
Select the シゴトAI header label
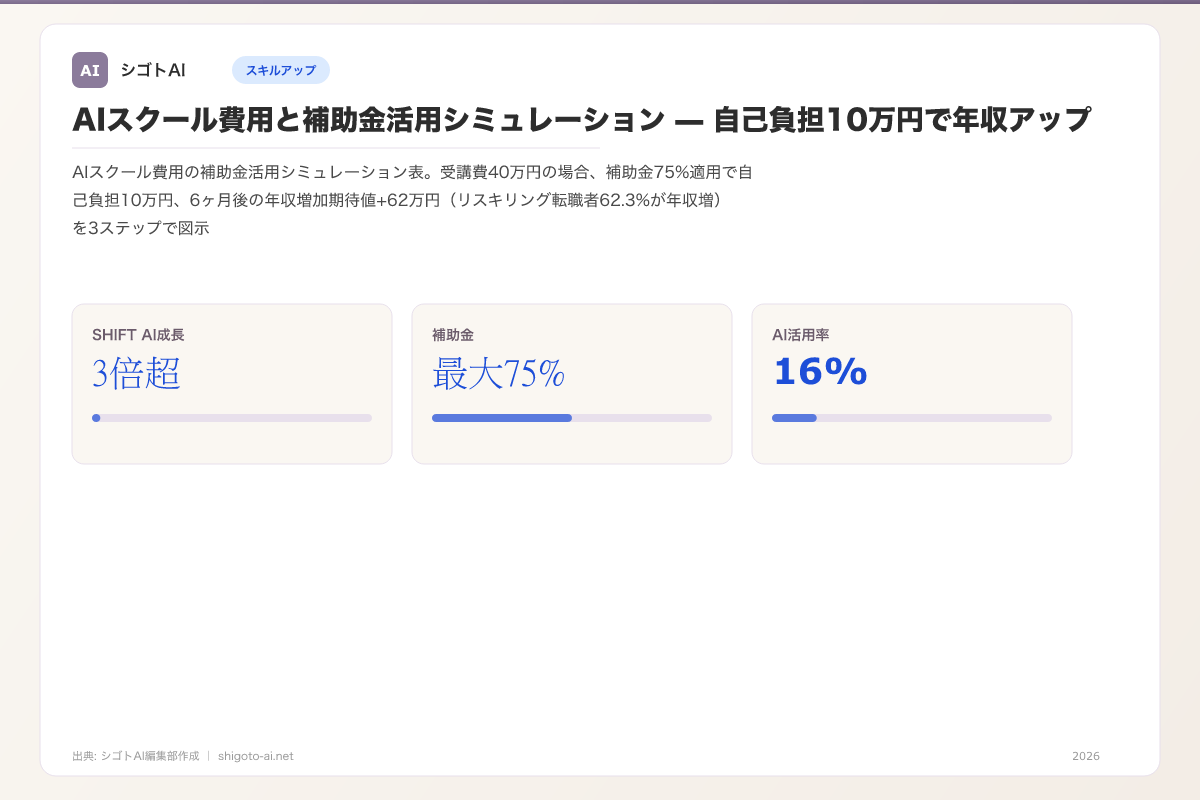pos(152,70)
